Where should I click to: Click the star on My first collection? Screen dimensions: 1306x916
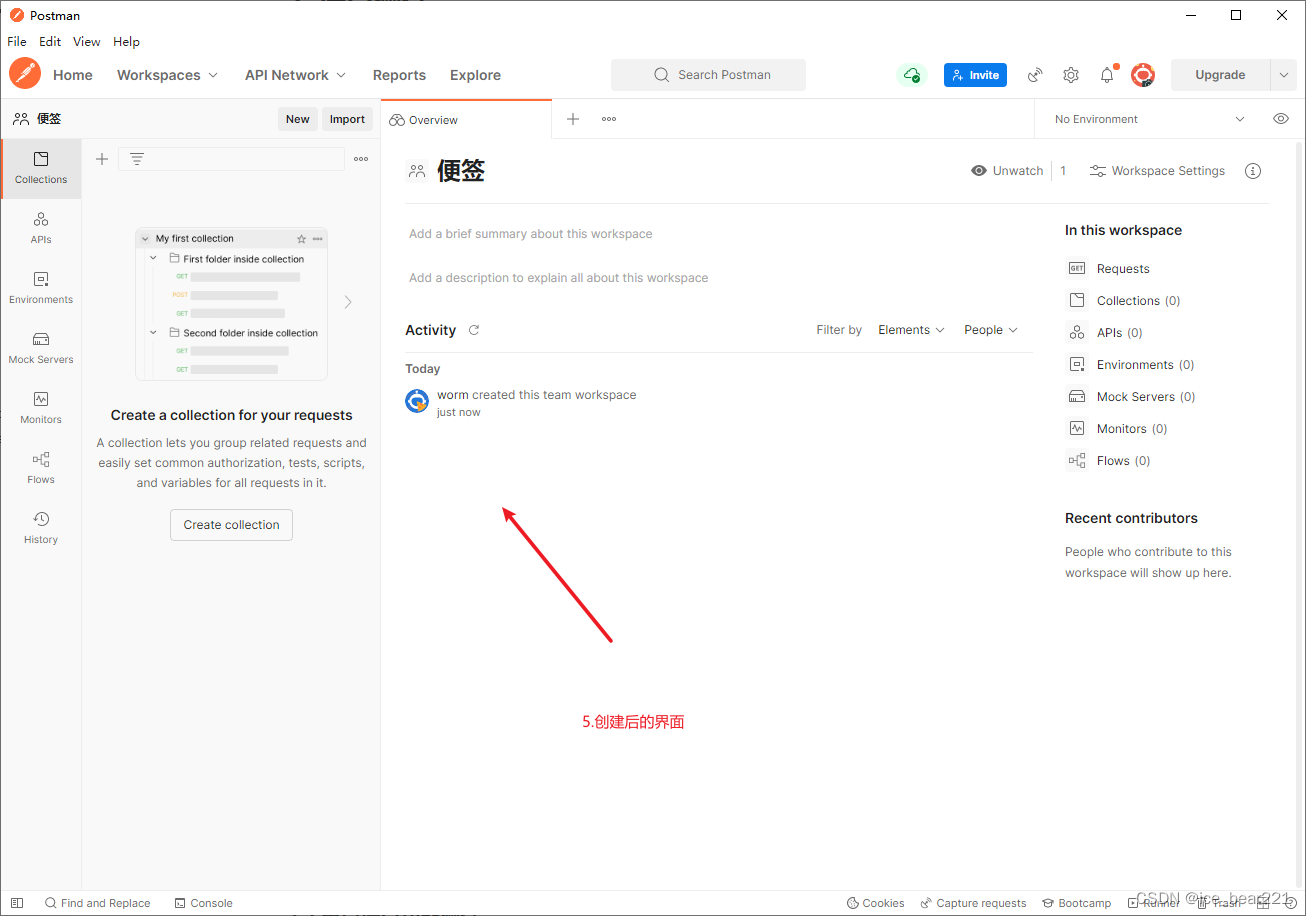tap(302, 239)
